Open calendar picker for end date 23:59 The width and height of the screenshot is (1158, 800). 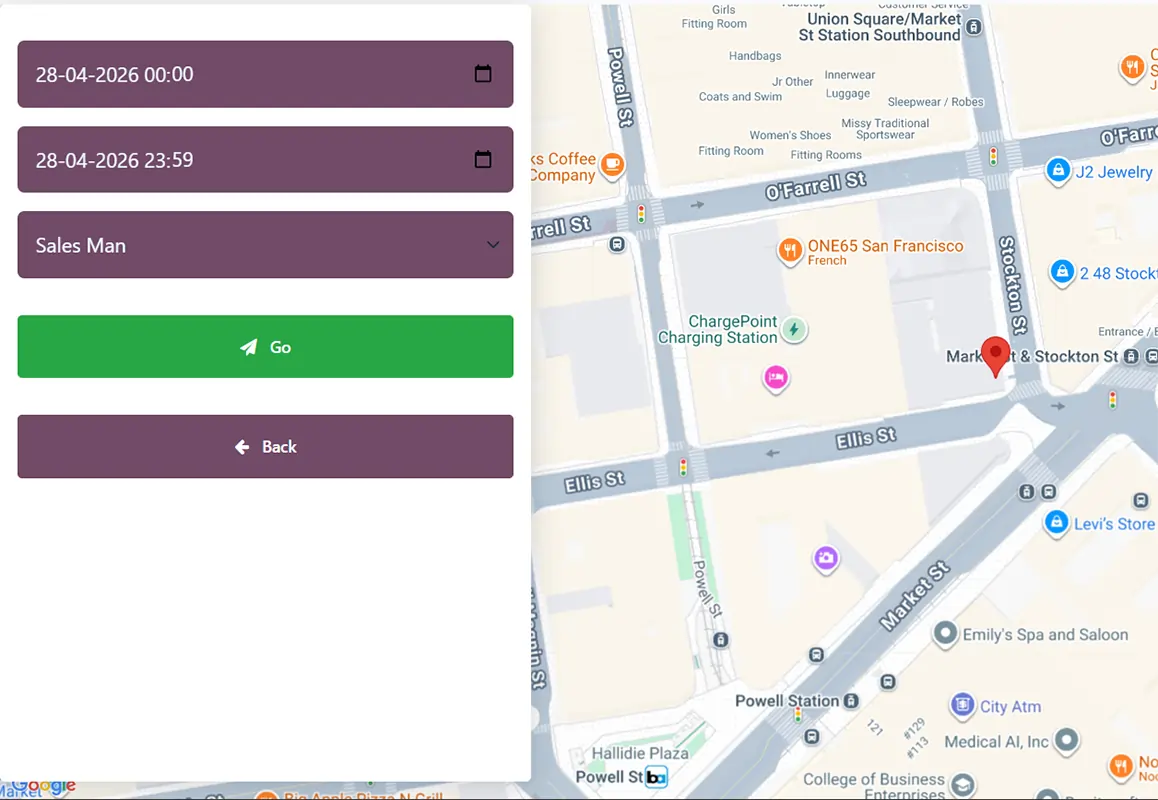click(483, 160)
